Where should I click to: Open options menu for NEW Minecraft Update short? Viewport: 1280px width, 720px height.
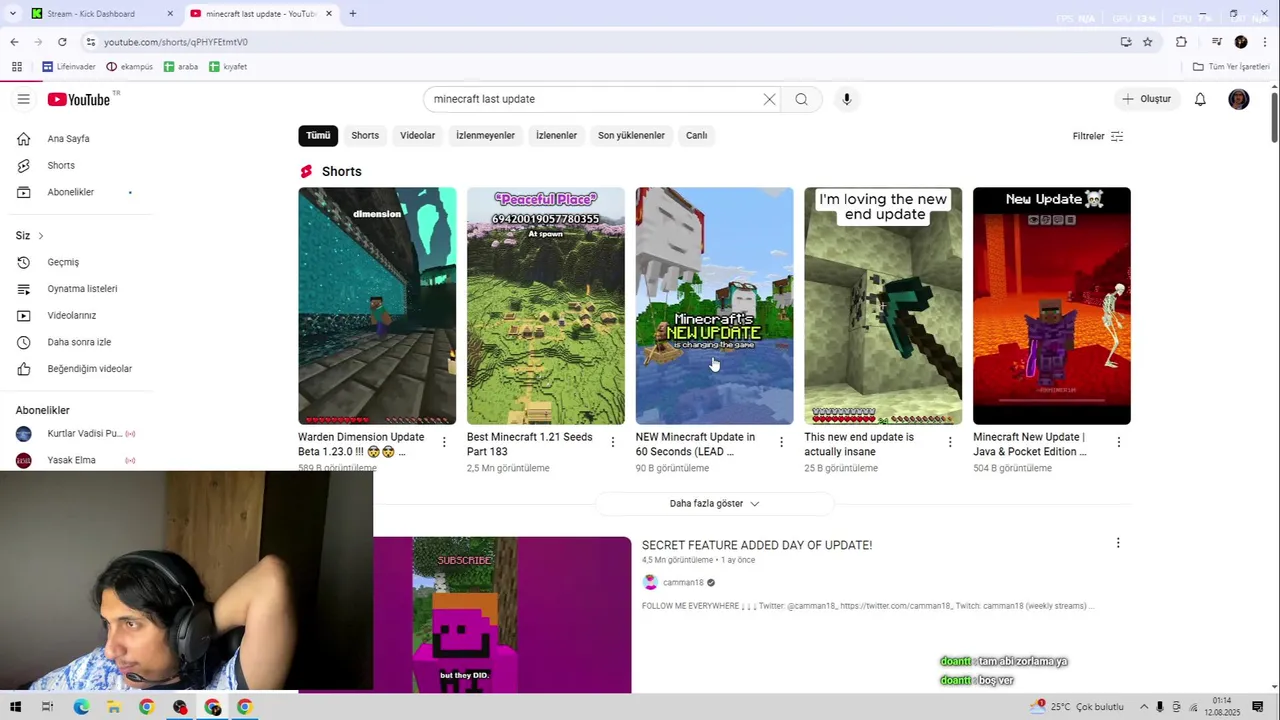click(782, 442)
